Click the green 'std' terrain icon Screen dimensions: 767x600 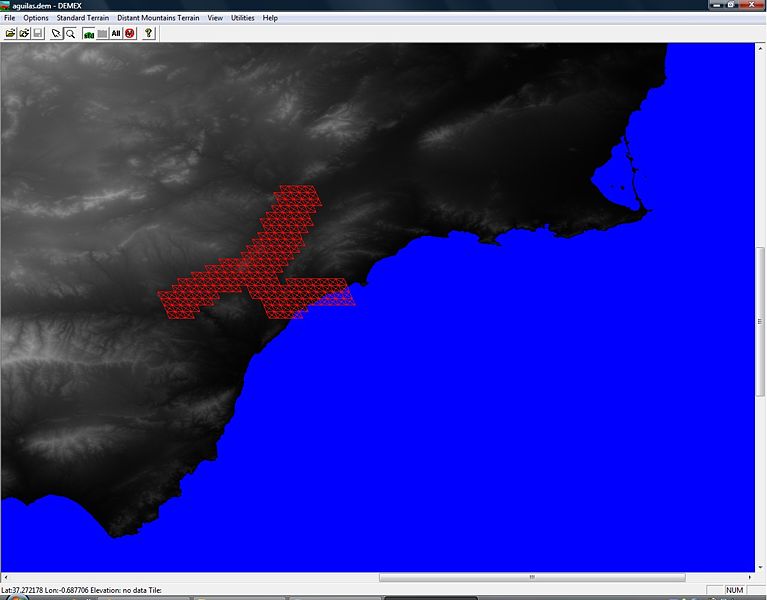coord(88,33)
